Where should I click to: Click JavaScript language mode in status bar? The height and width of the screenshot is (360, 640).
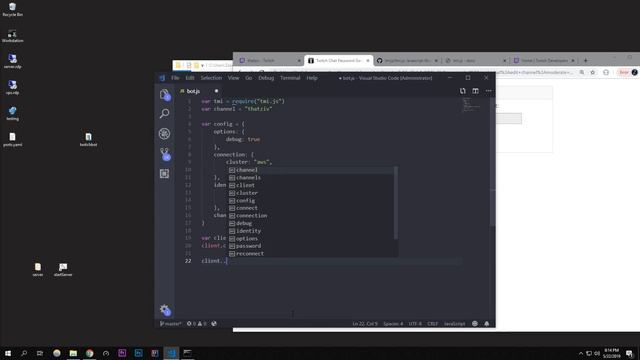[x=454, y=324]
